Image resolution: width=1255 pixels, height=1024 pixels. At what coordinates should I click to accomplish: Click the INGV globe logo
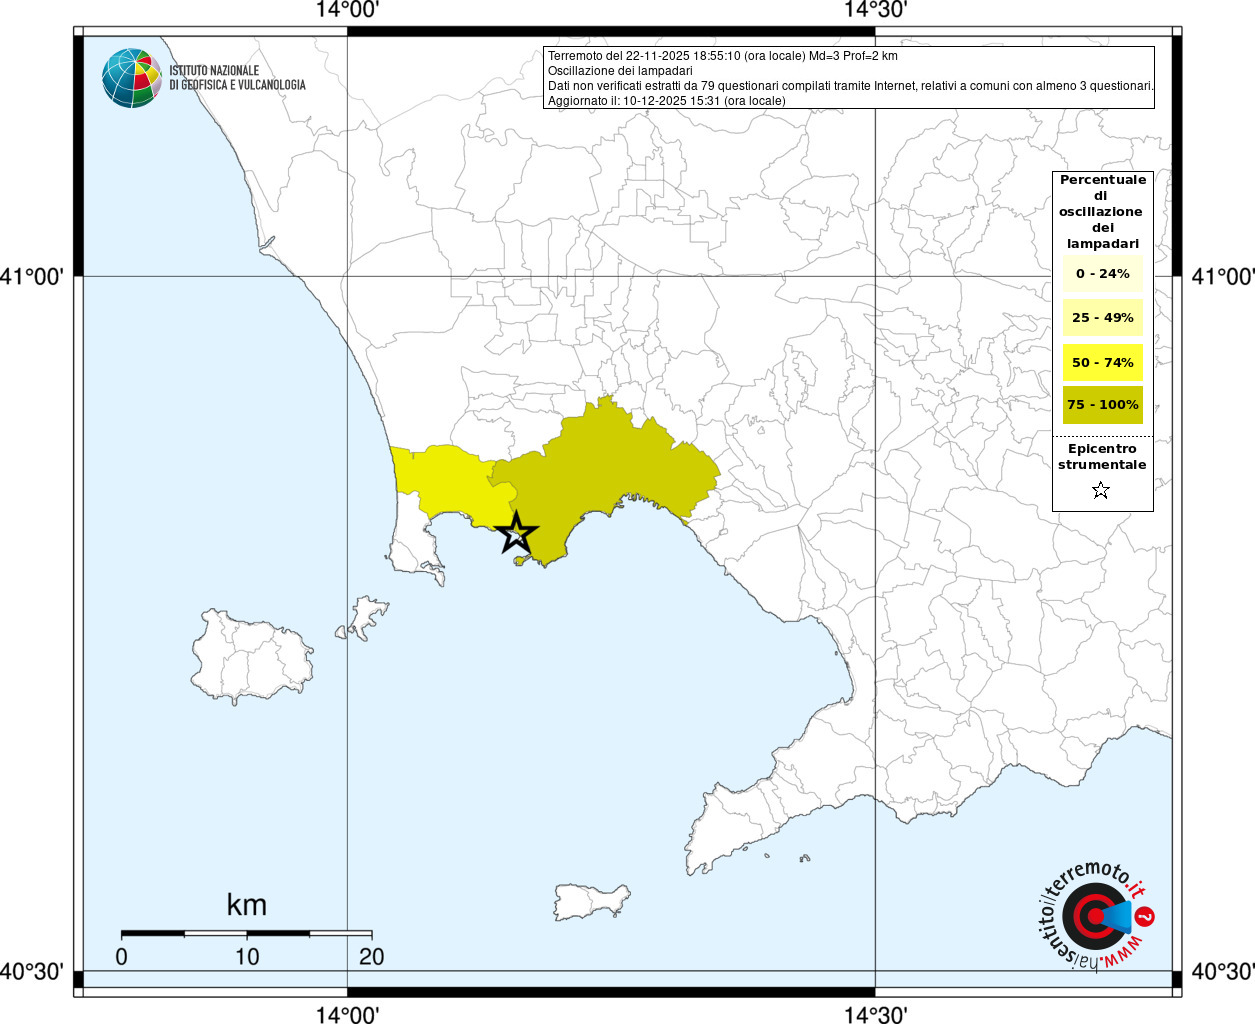(x=132, y=78)
